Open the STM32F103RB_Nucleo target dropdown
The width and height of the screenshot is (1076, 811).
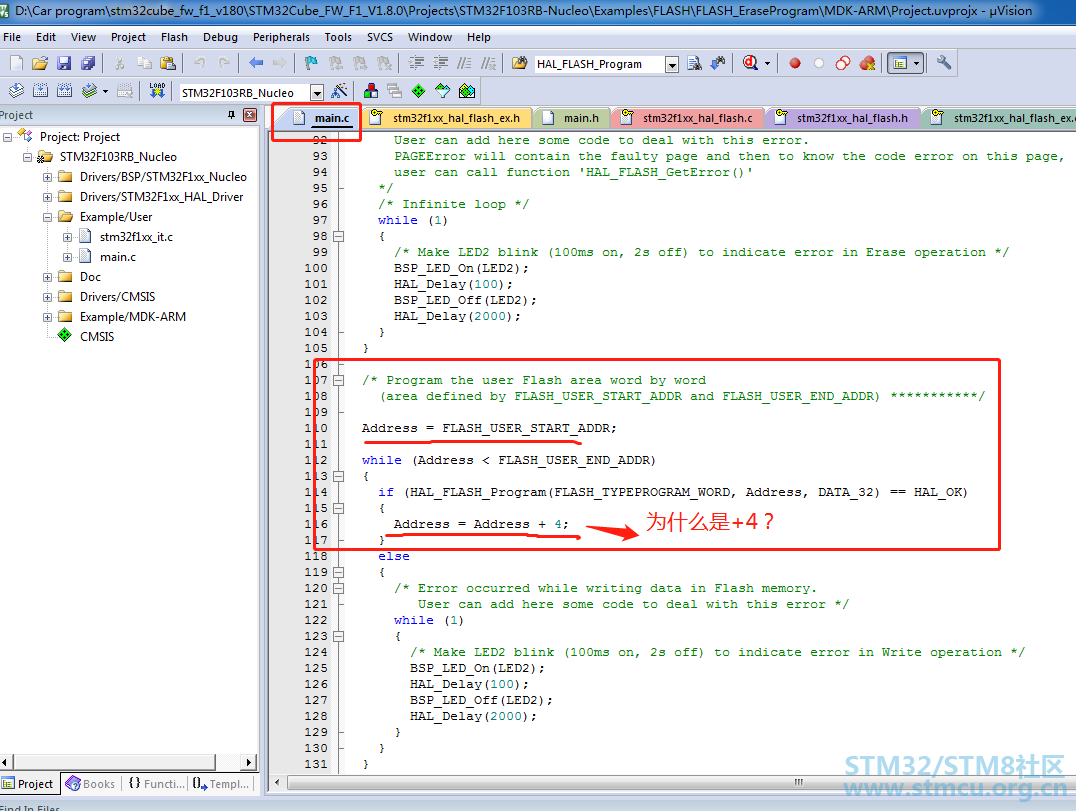point(316,93)
